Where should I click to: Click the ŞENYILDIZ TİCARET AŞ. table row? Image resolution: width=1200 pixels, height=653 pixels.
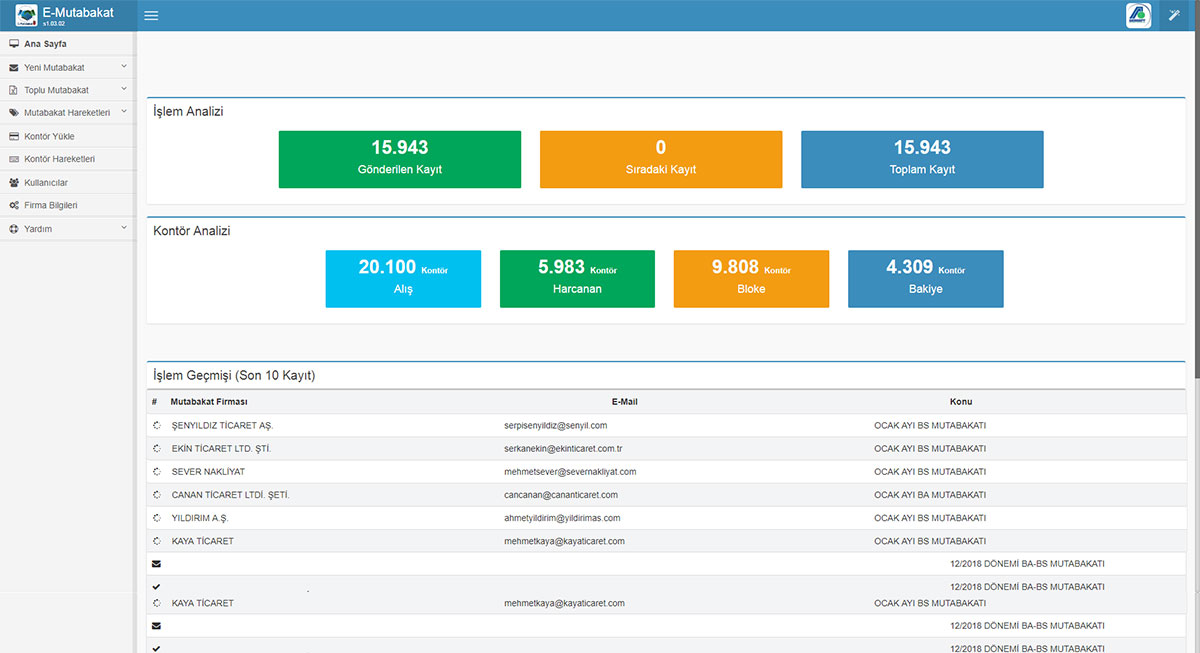coord(215,425)
